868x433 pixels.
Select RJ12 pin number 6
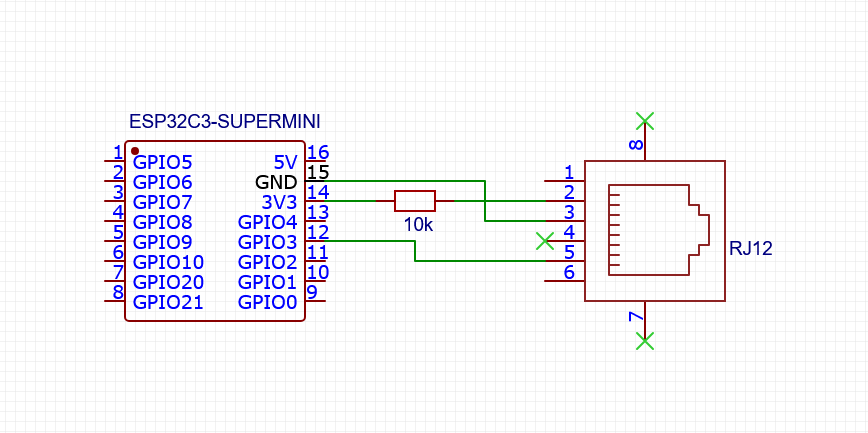569,272
